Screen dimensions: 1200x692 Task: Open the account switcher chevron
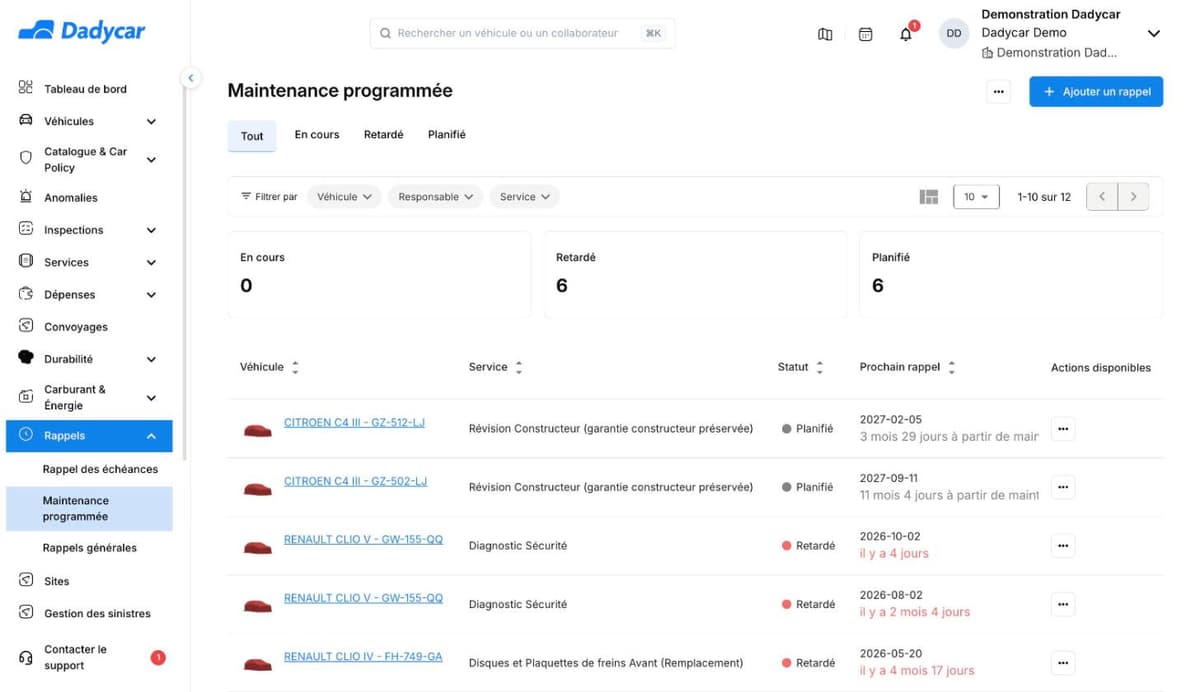(1153, 34)
